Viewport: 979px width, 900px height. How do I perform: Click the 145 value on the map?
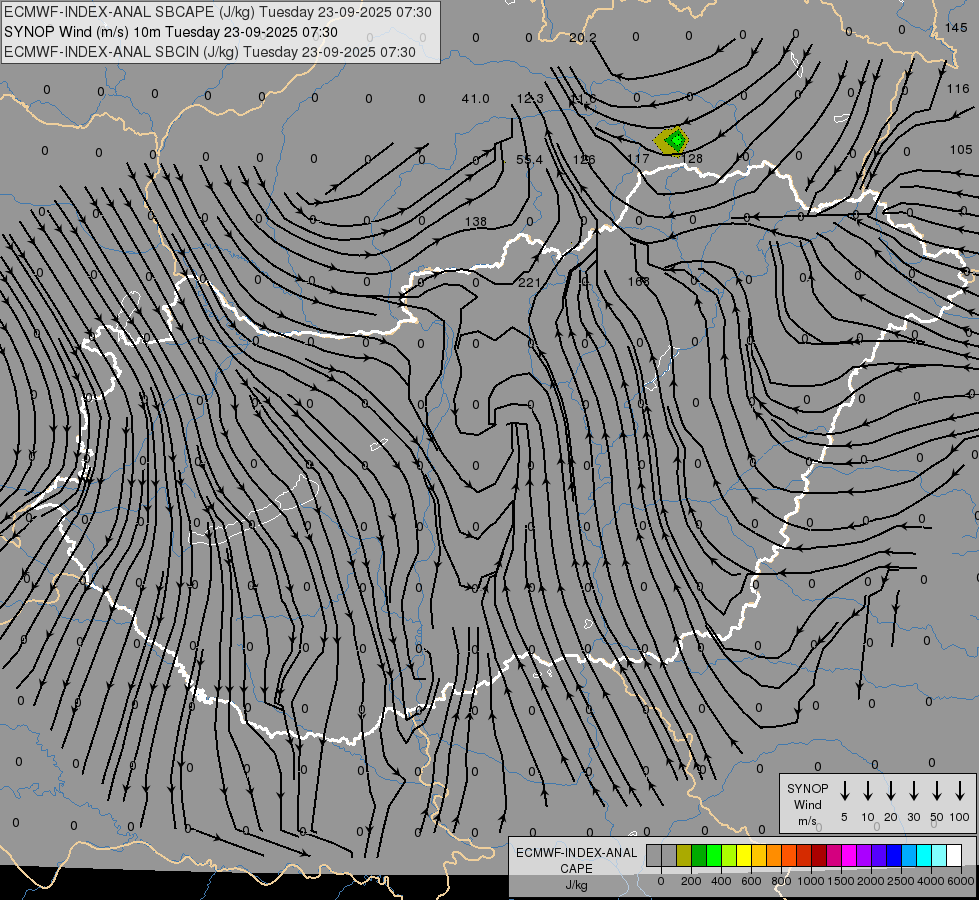click(956, 27)
